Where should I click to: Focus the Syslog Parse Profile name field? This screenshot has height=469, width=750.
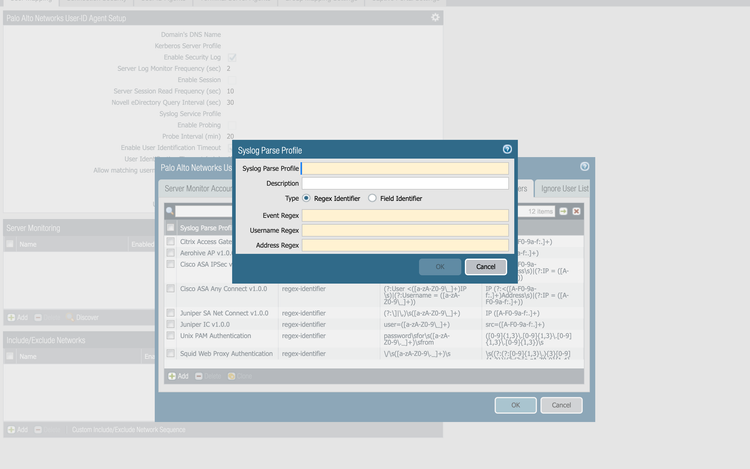[x=405, y=168]
